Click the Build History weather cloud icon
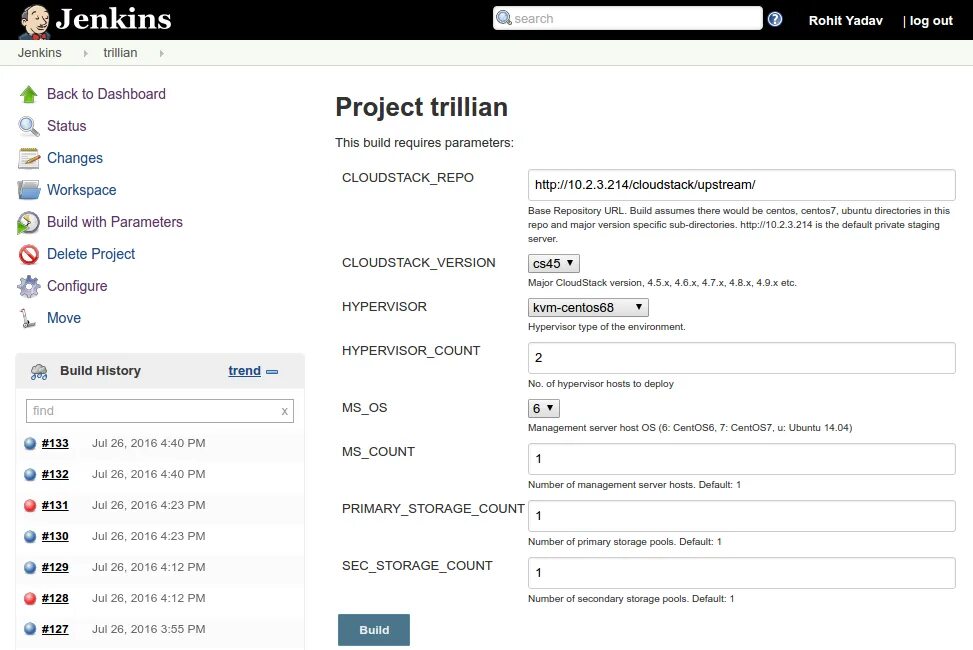 click(x=39, y=372)
